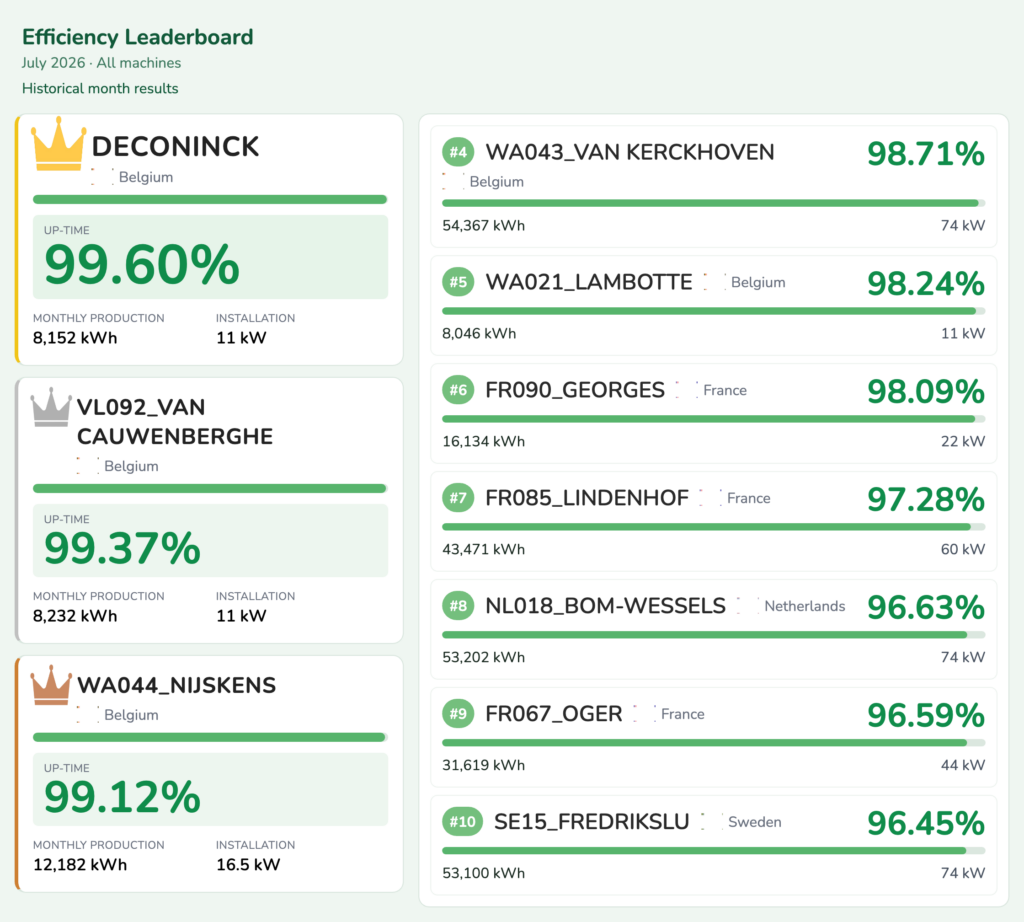Click the 98.24% efficiency score

coord(925,283)
